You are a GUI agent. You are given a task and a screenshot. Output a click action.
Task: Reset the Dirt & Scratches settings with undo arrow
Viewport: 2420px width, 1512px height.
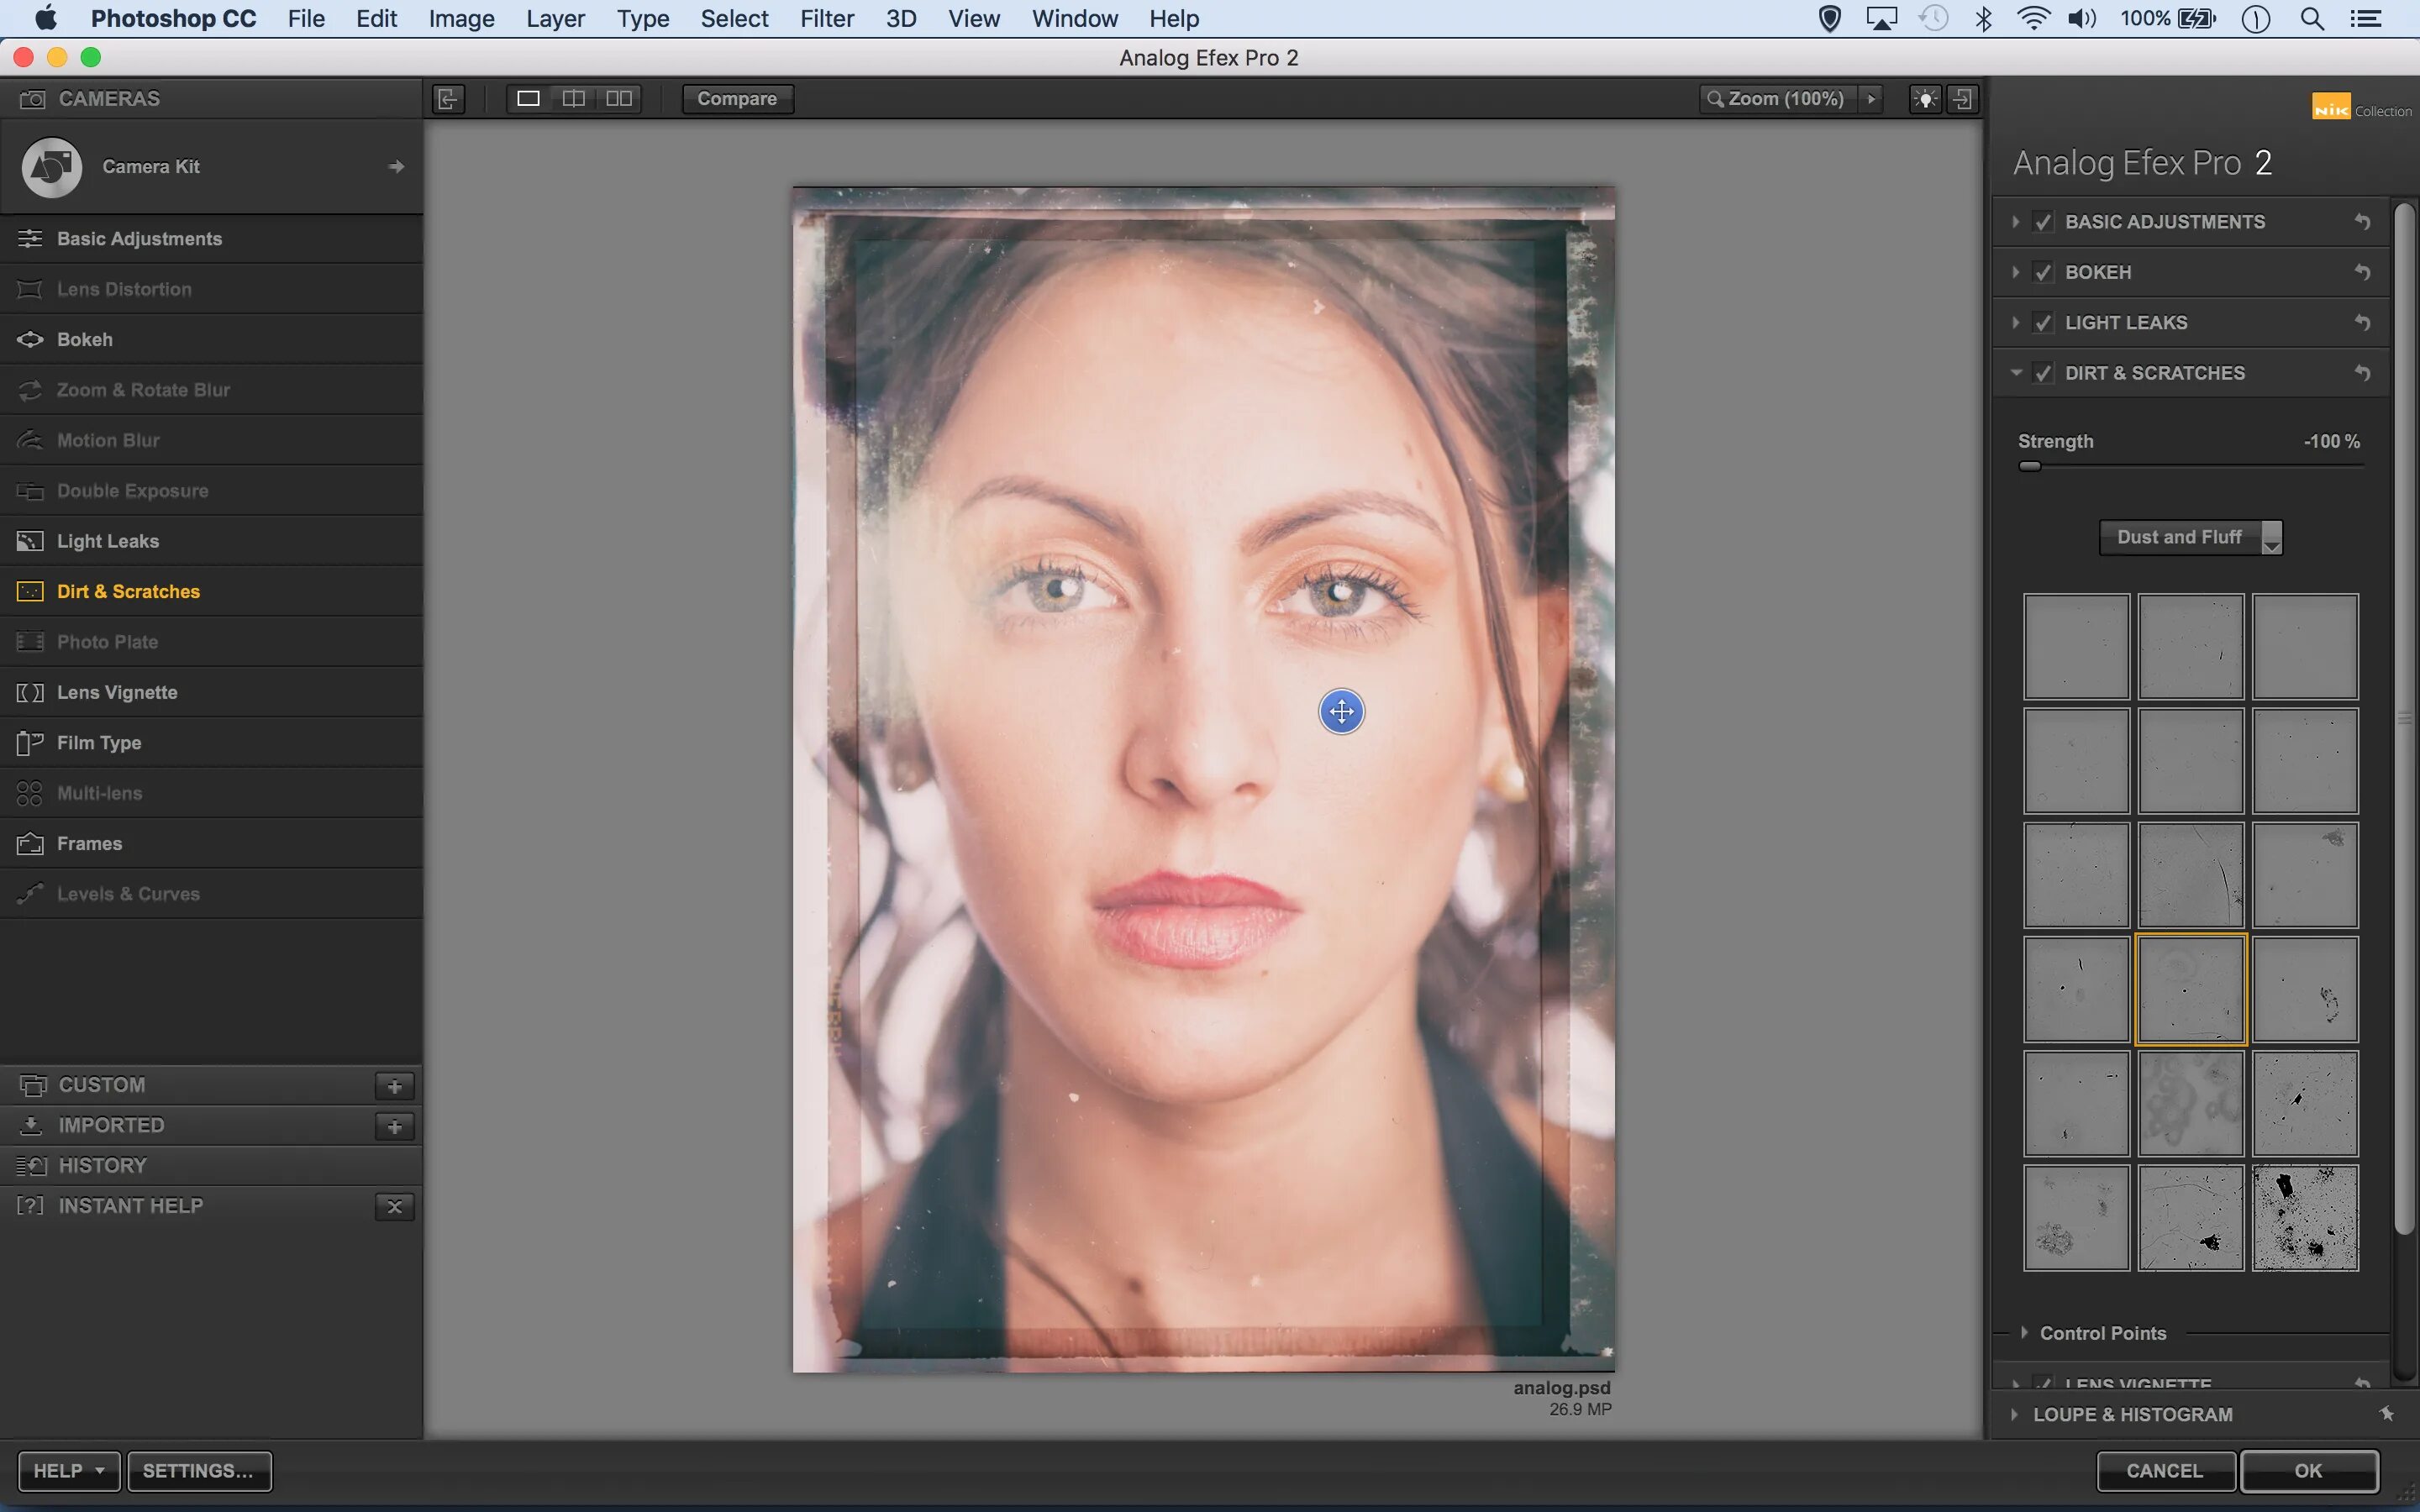coord(2361,372)
